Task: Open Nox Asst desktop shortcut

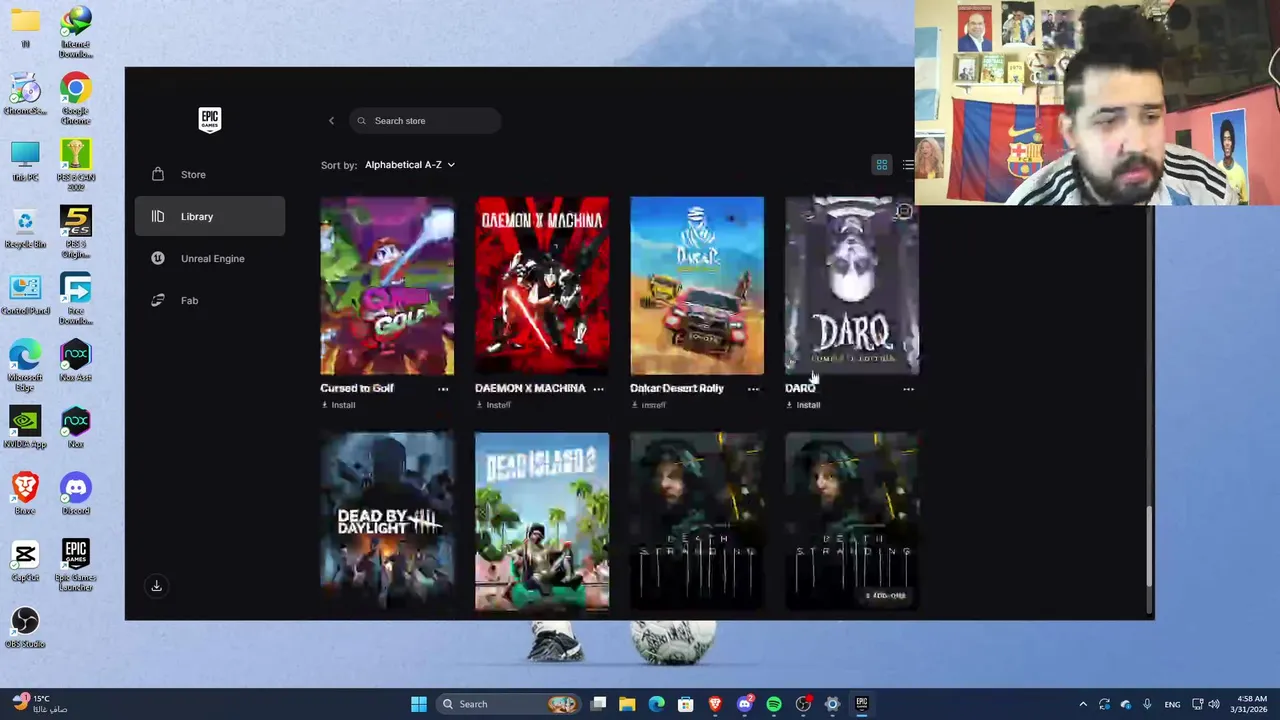Action: [x=75, y=362]
